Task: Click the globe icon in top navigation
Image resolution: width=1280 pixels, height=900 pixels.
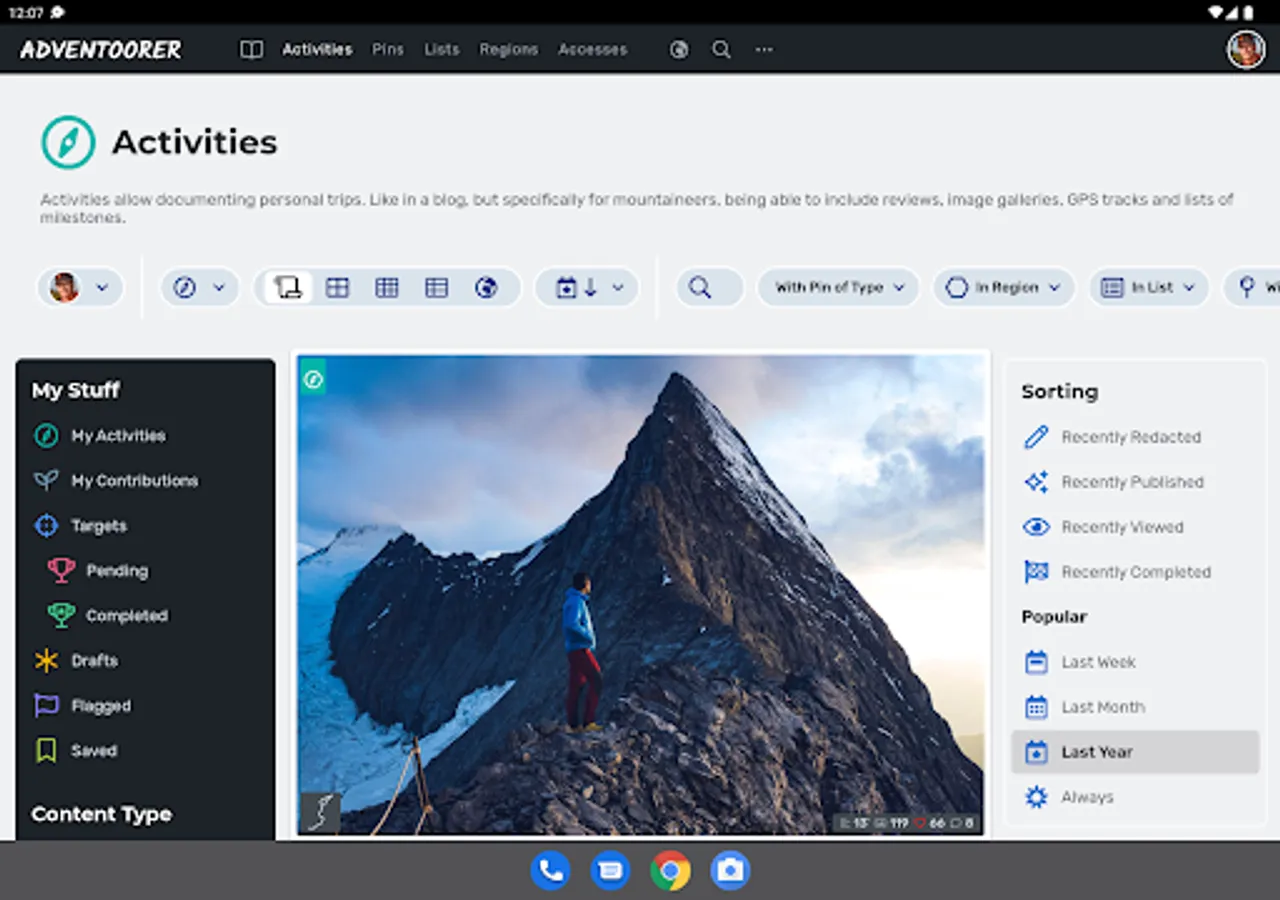Action: (679, 49)
